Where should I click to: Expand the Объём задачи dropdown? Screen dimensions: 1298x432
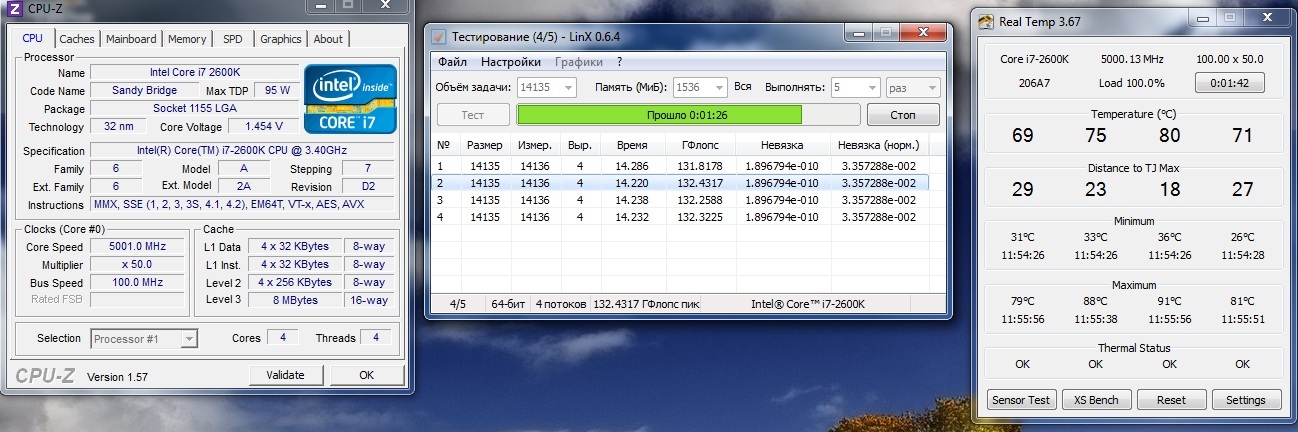(568, 88)
